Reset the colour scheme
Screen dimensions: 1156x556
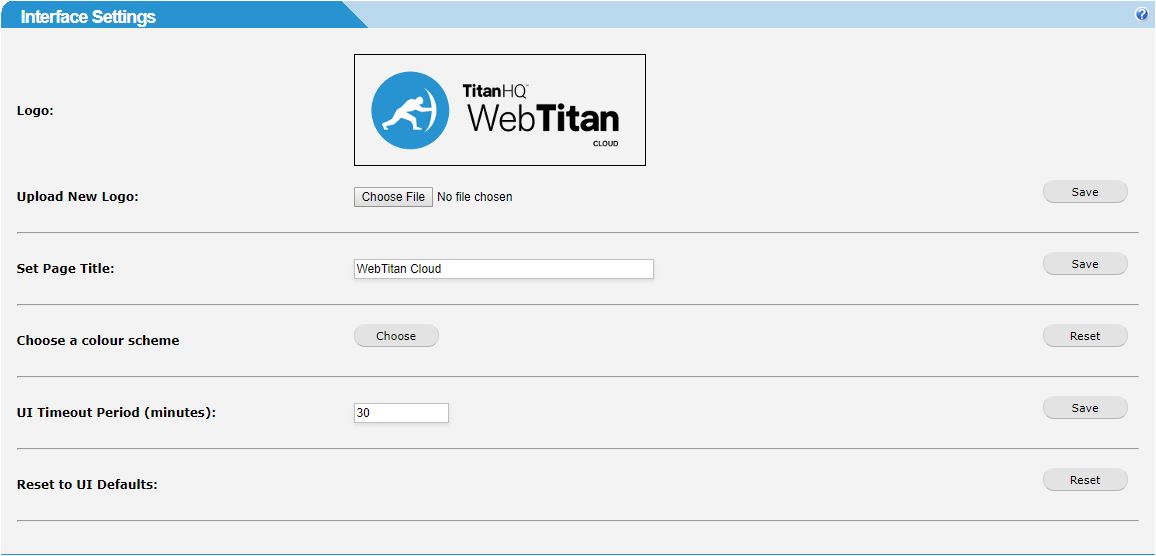click(x=1085, y=336)
